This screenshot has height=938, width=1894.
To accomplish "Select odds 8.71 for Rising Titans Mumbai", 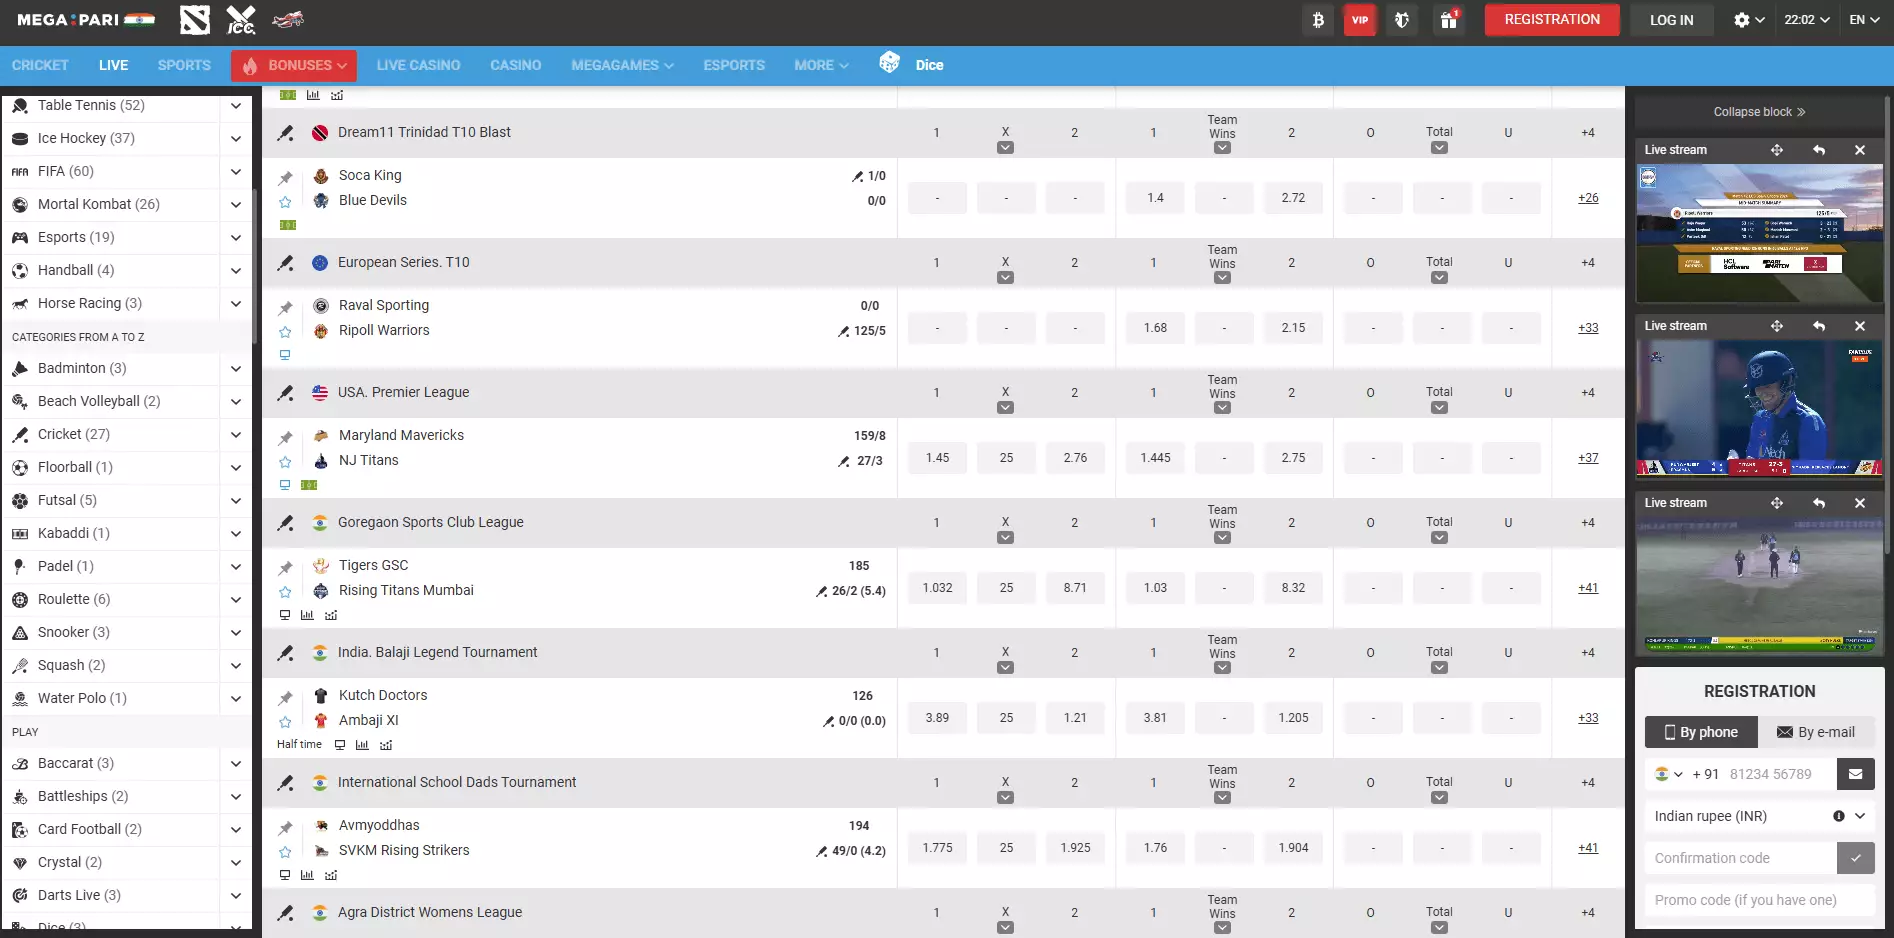I will 1075,588.
